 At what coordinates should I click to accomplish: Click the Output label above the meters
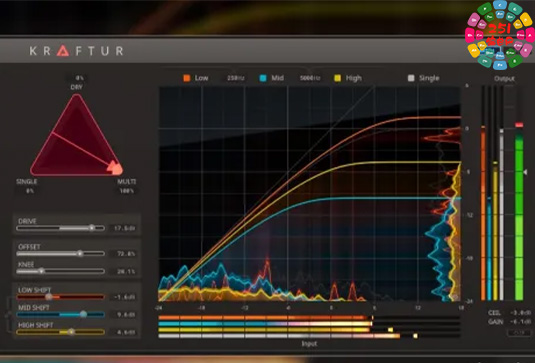[504, 78]
